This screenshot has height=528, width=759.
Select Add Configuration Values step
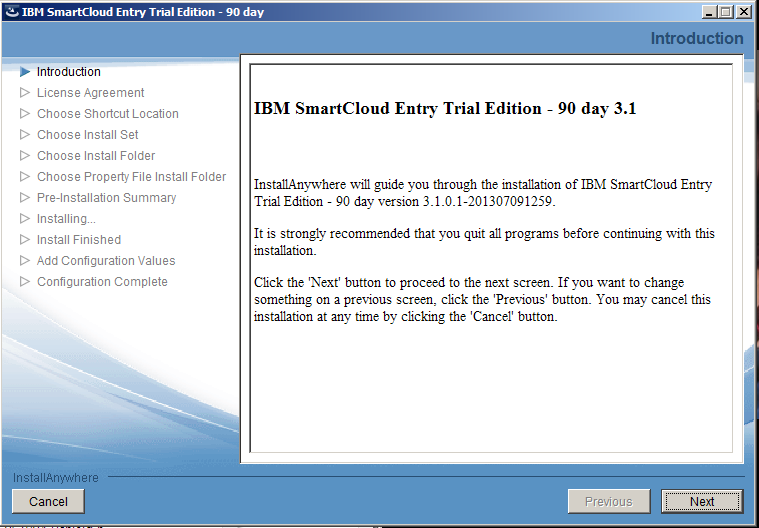pyautogui.click(x=106, y=261)
